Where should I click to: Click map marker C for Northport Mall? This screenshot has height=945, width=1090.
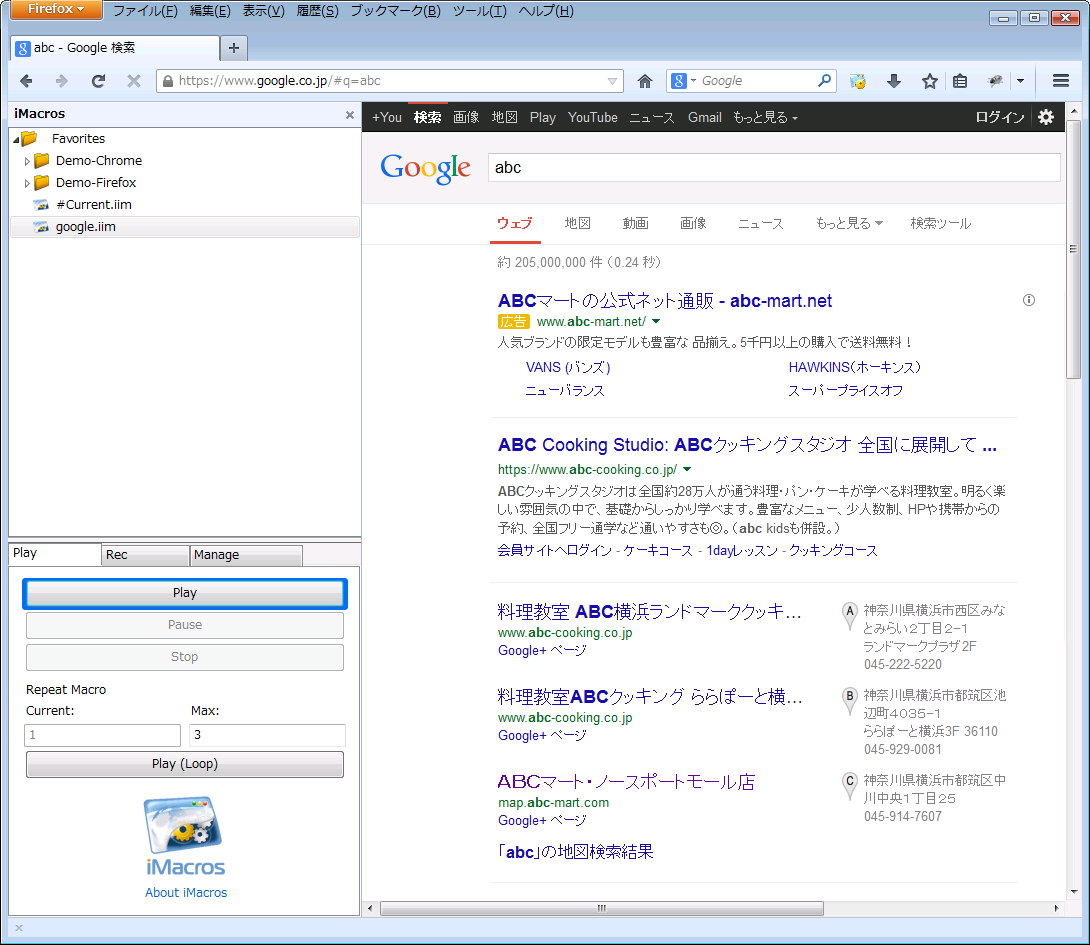click(849, 785)
